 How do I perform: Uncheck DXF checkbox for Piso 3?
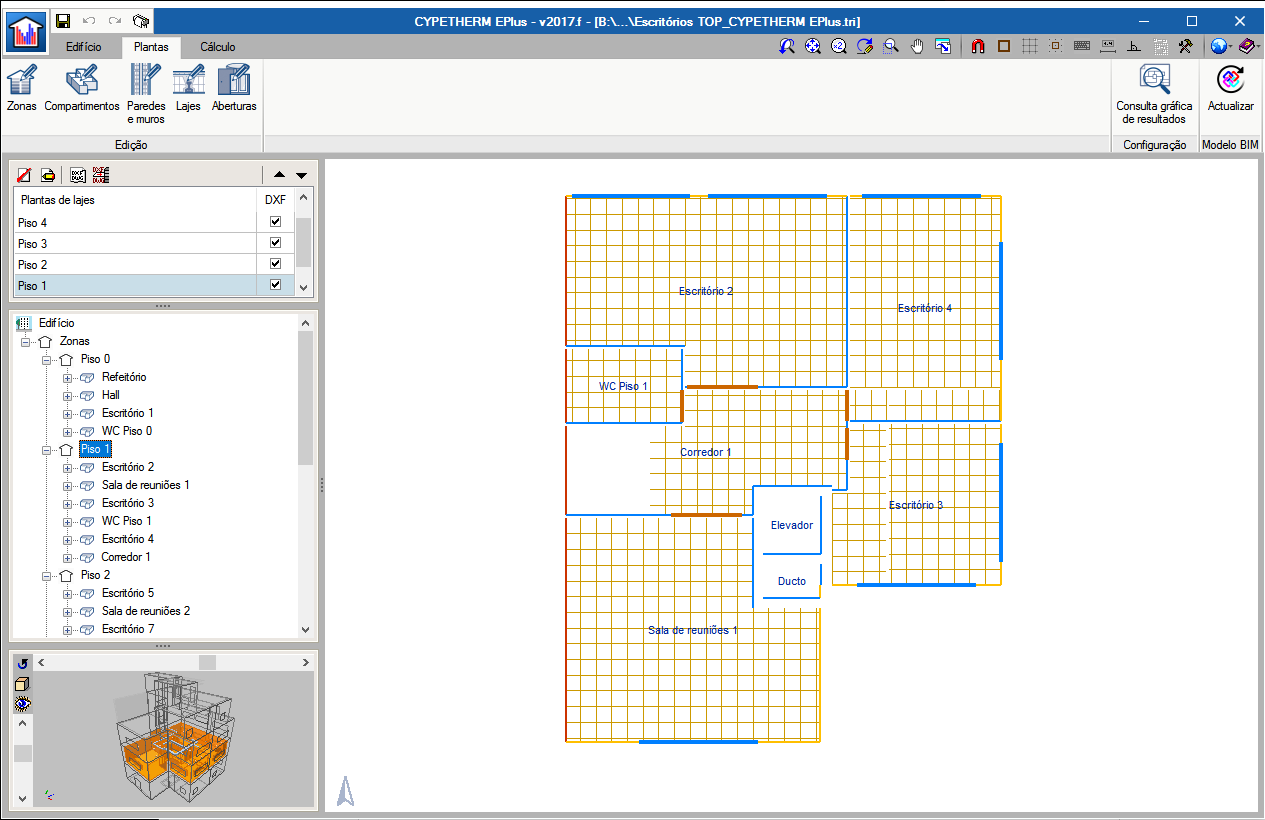coord(276,243)
